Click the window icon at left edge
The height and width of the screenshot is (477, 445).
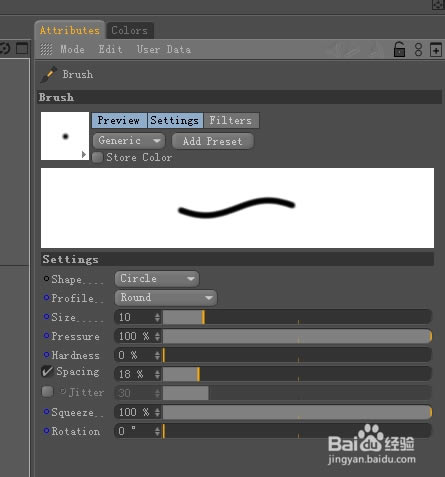pyautogui.click(x=22, y=48)
